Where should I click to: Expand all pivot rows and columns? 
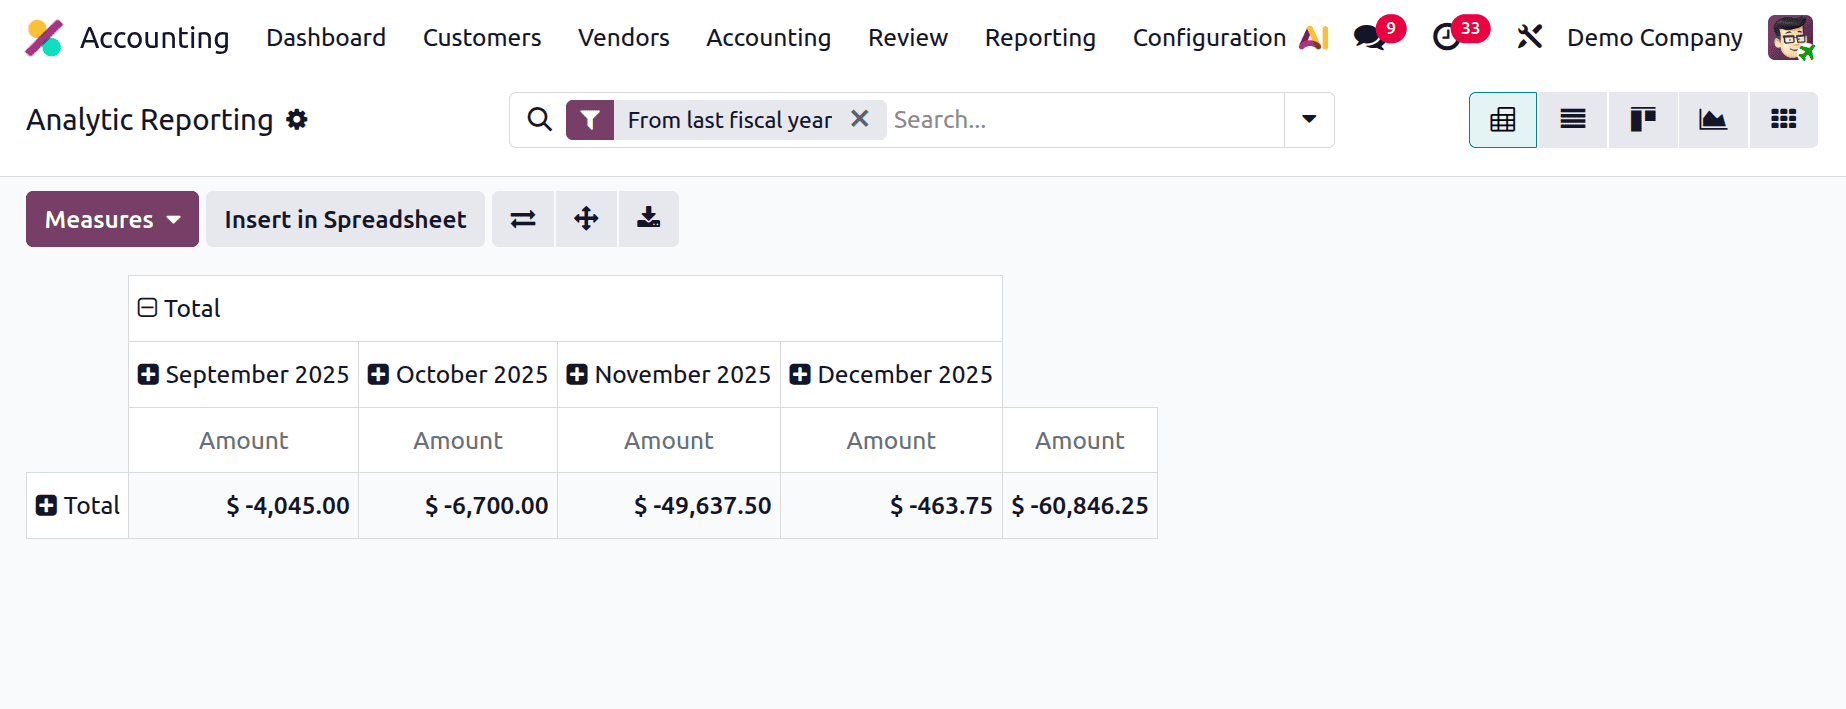pyautogui.click(x=586, y=219)
